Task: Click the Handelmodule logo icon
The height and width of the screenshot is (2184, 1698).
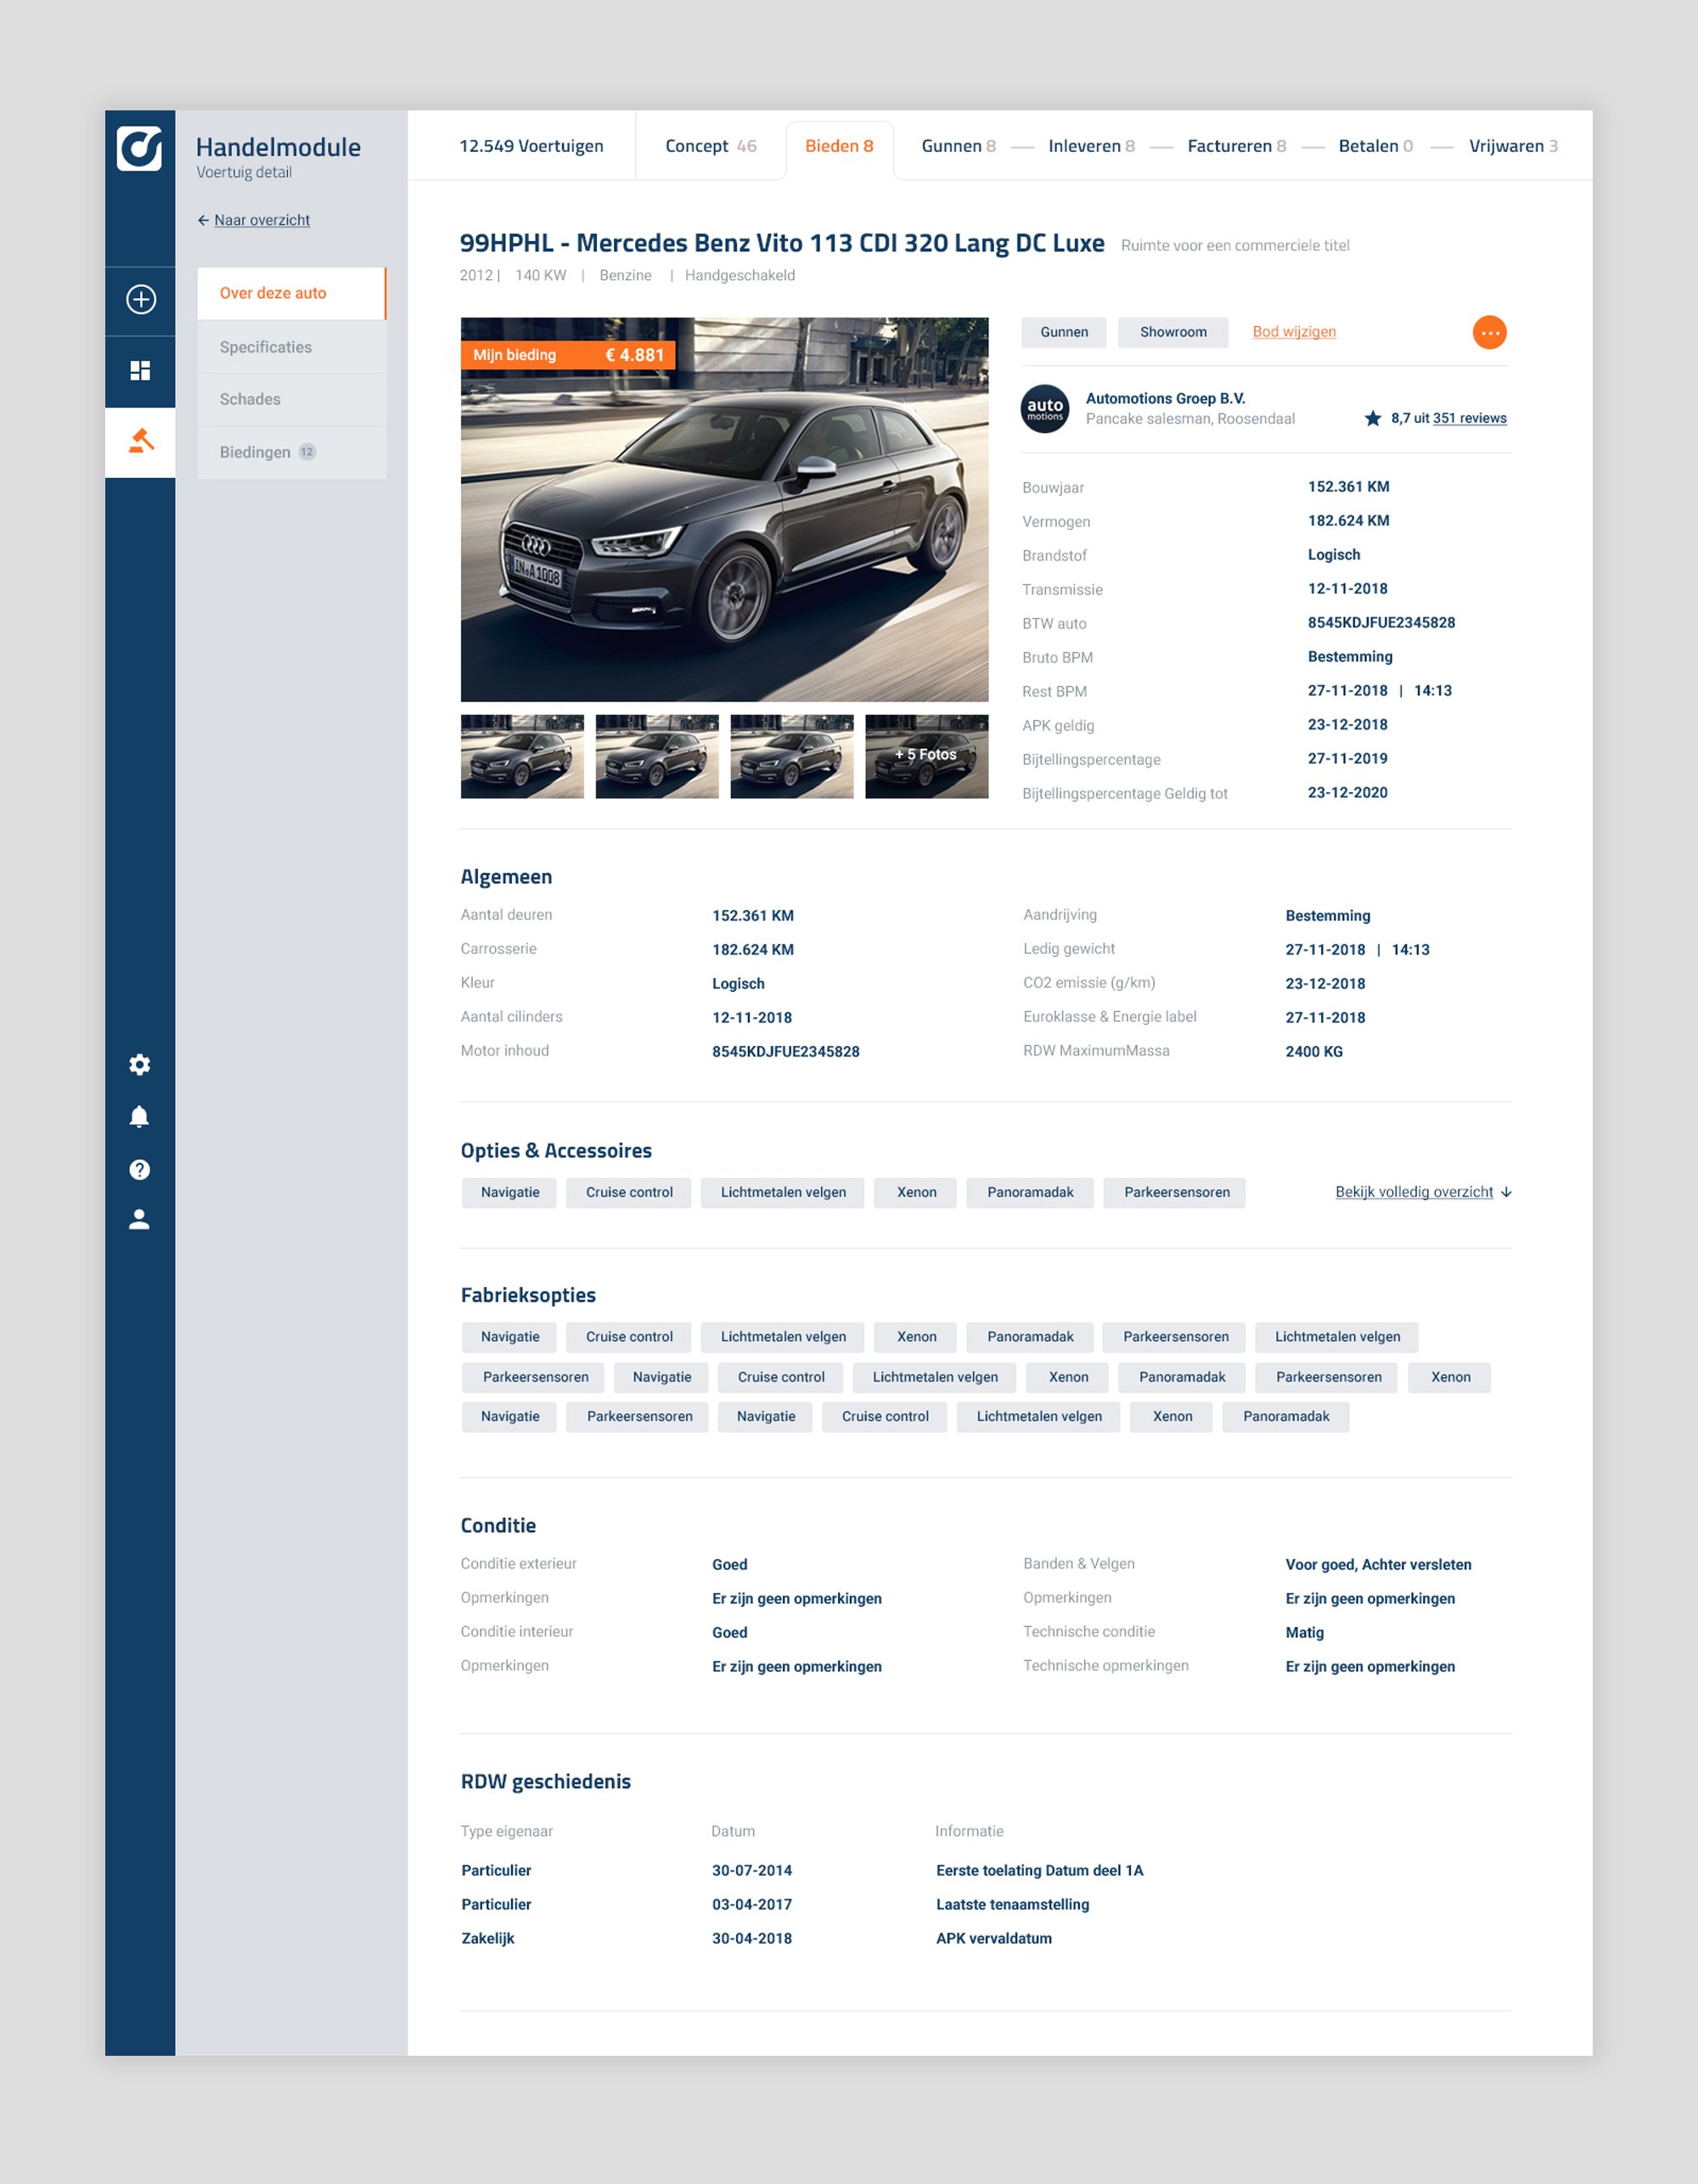Action: pyautogui.click(x=140, y=148)
